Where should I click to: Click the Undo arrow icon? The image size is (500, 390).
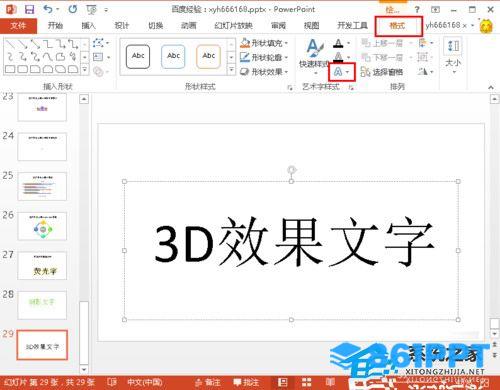tap(48, 9)
